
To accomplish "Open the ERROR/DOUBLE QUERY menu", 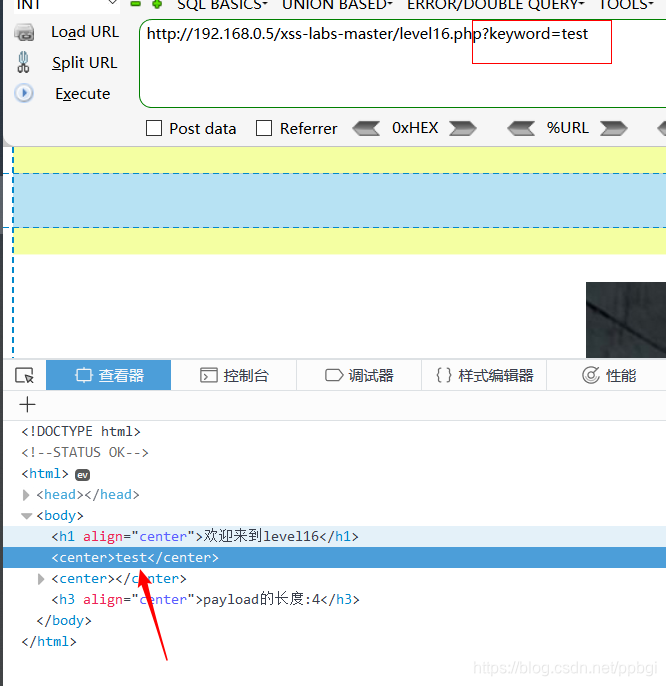I will [x=496, y=5].
